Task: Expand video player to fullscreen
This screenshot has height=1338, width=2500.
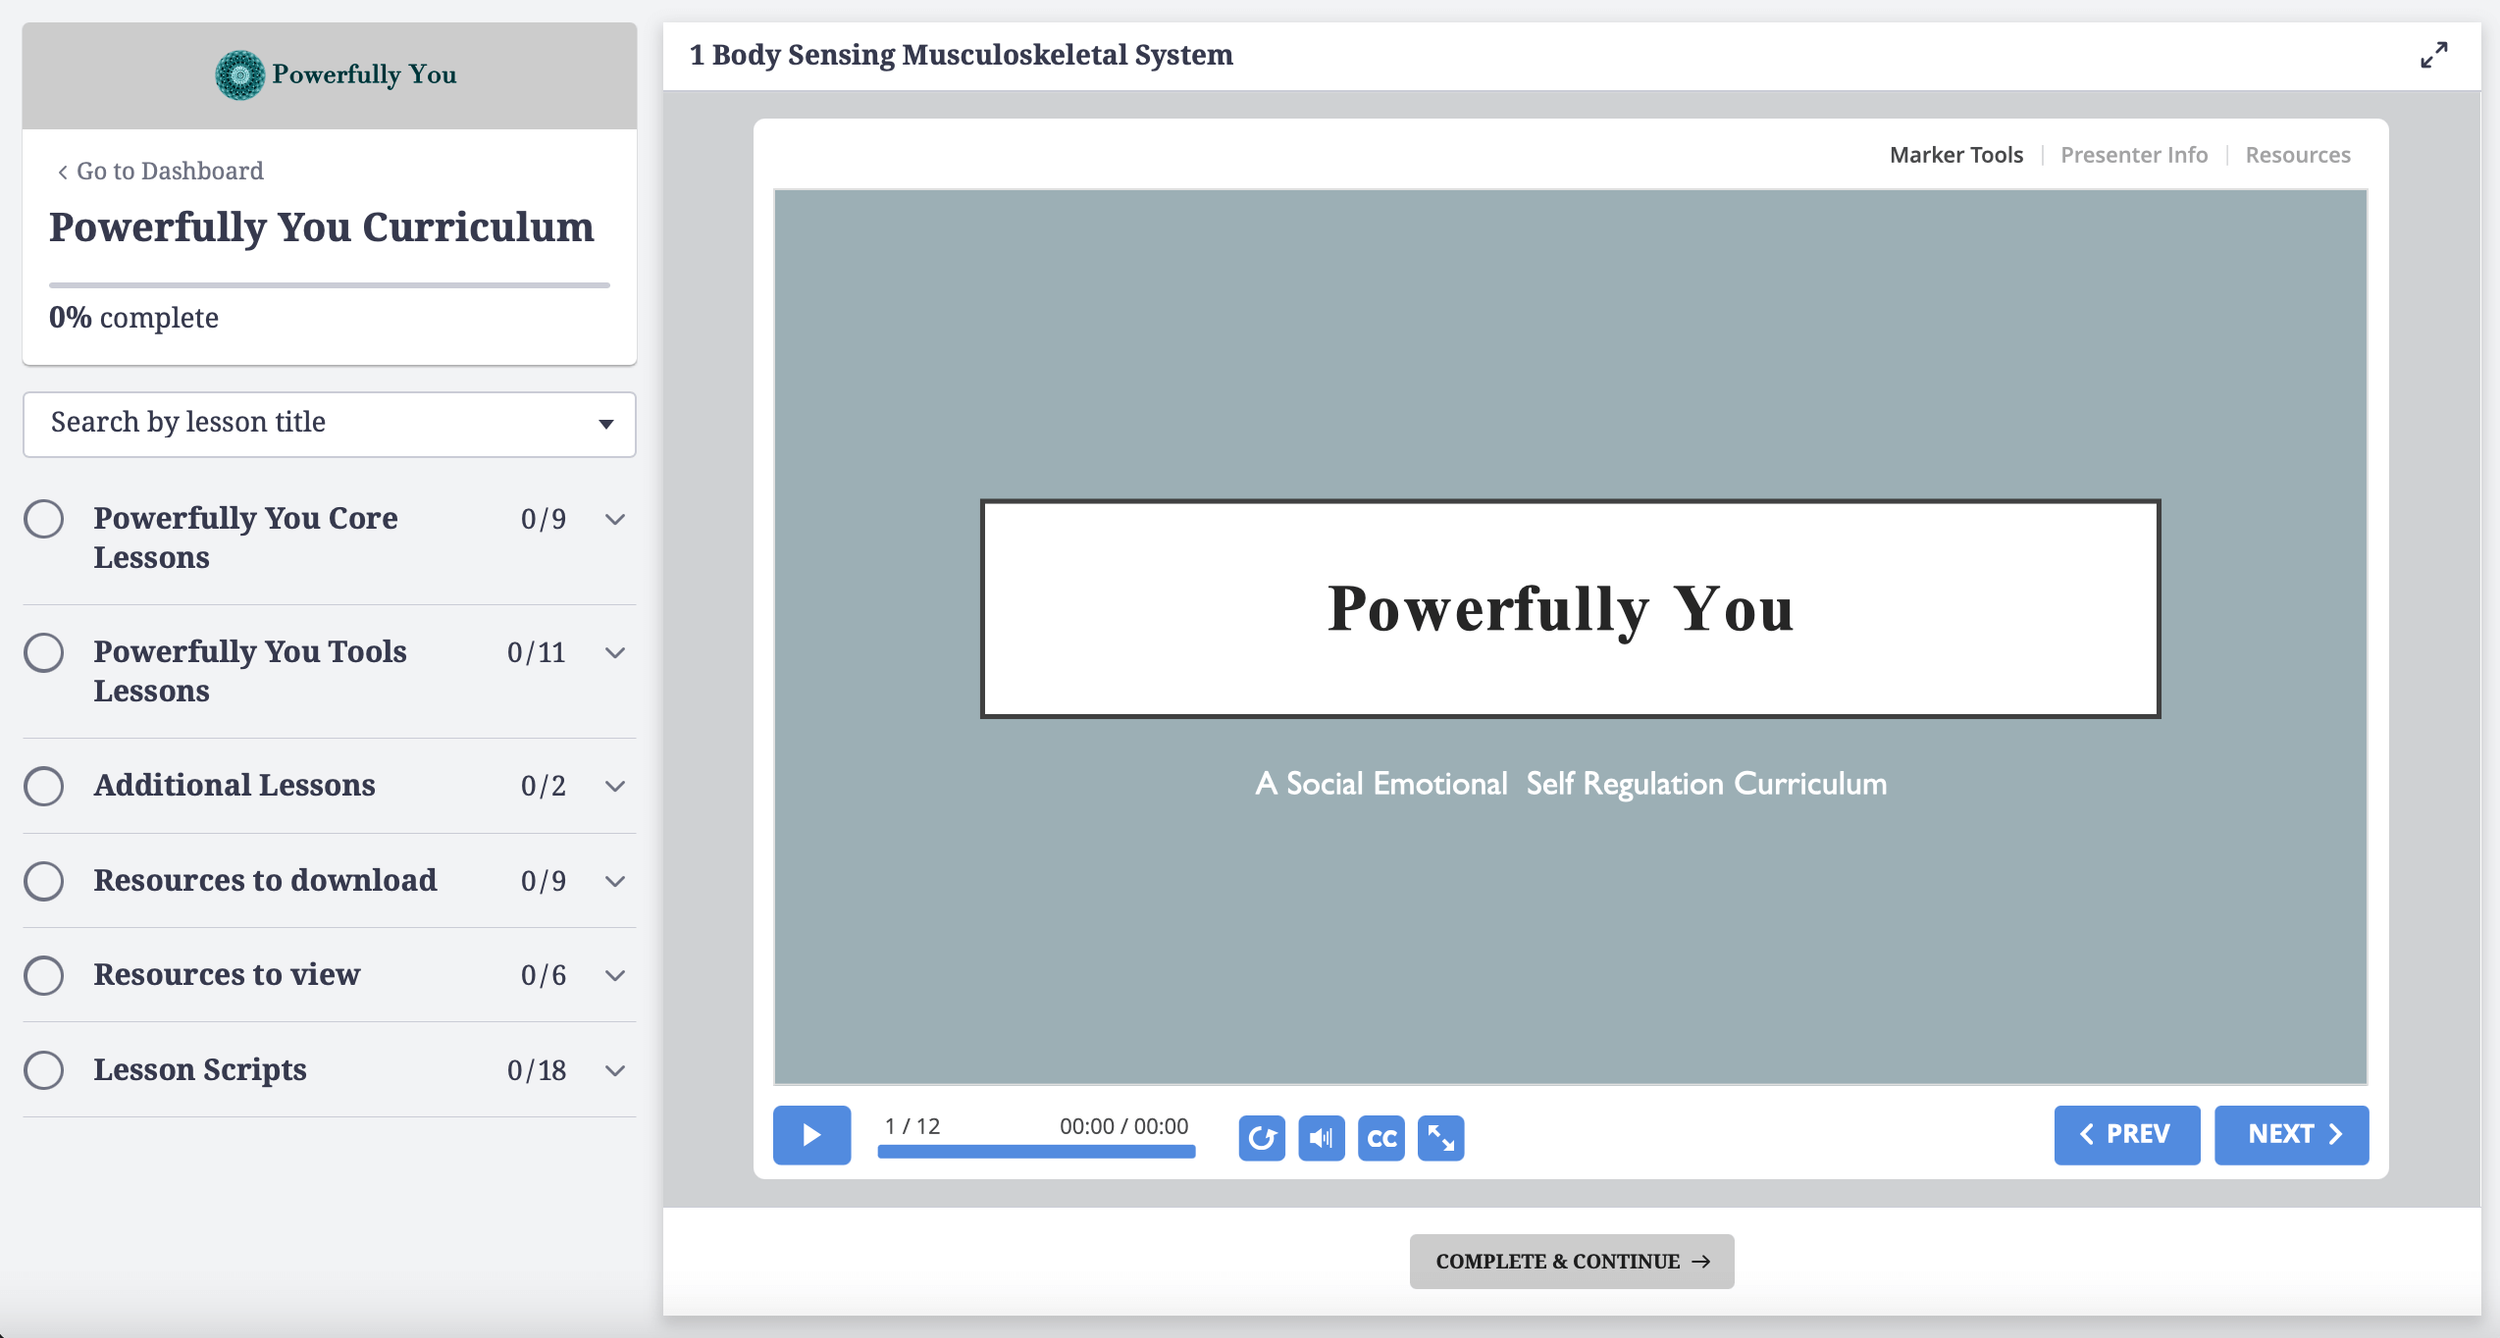Action: (x=1440, y=1137)
